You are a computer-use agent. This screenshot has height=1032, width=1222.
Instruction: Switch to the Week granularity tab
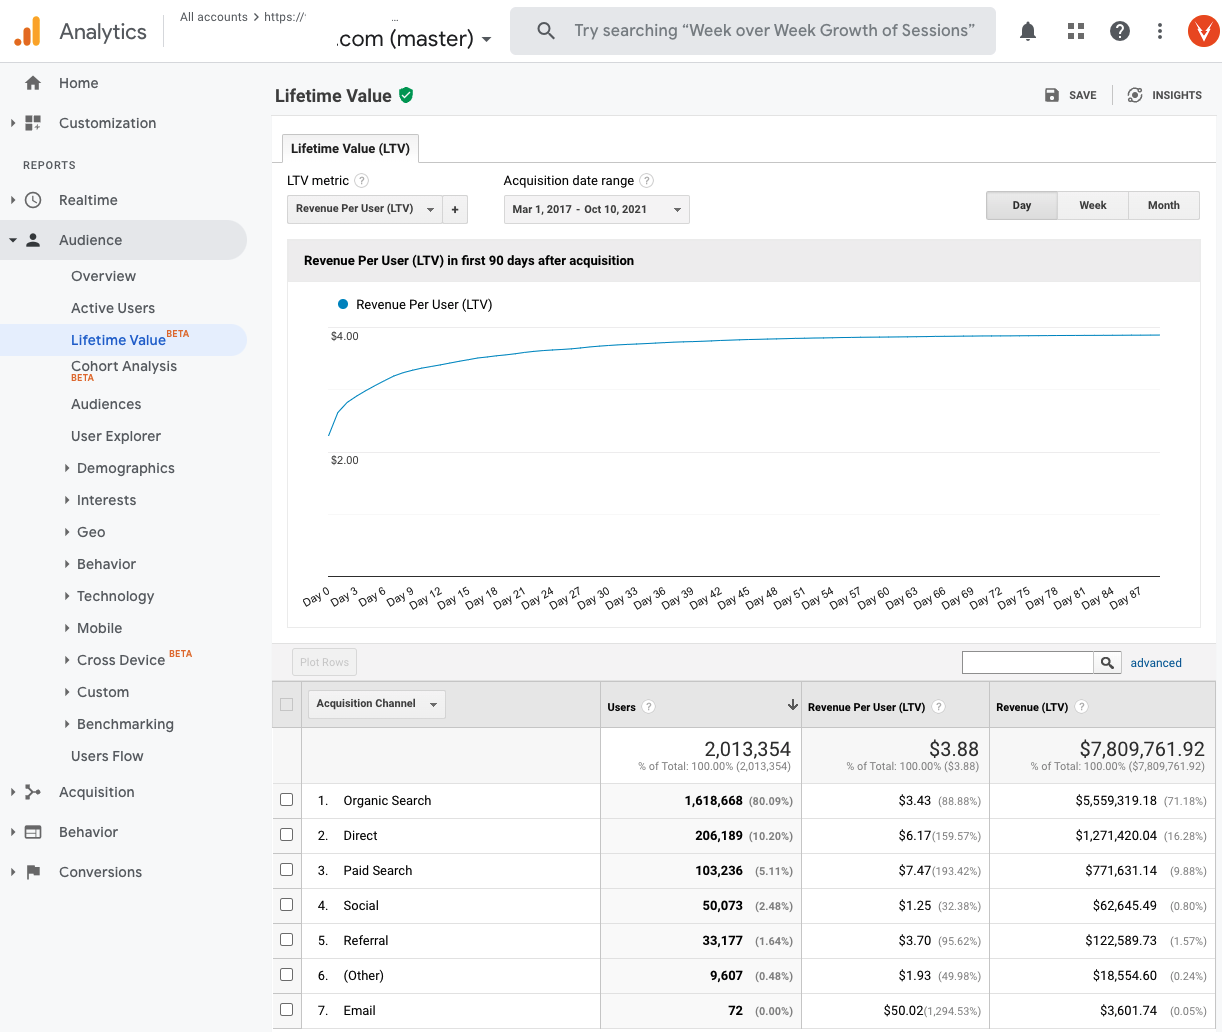[x=1092, y=205]
